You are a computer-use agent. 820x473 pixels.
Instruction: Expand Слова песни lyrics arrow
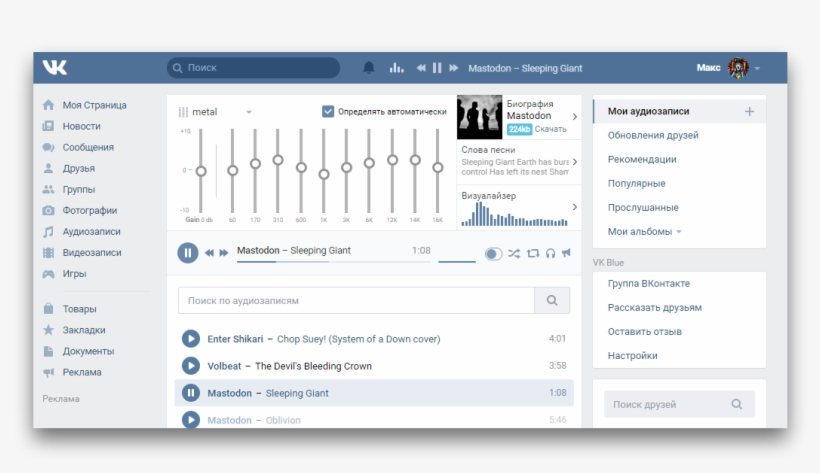pyautogui.click(x=575, y=162)
